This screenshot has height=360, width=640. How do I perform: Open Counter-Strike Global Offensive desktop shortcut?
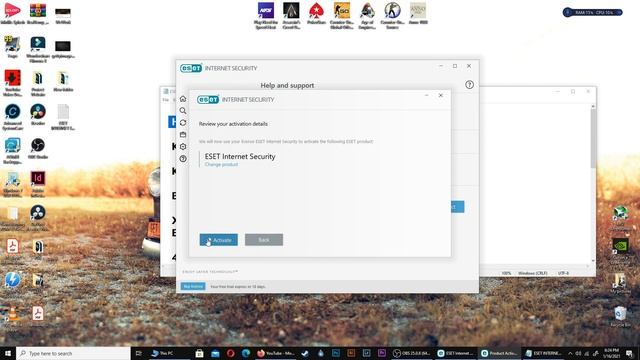tap(342, 16)
